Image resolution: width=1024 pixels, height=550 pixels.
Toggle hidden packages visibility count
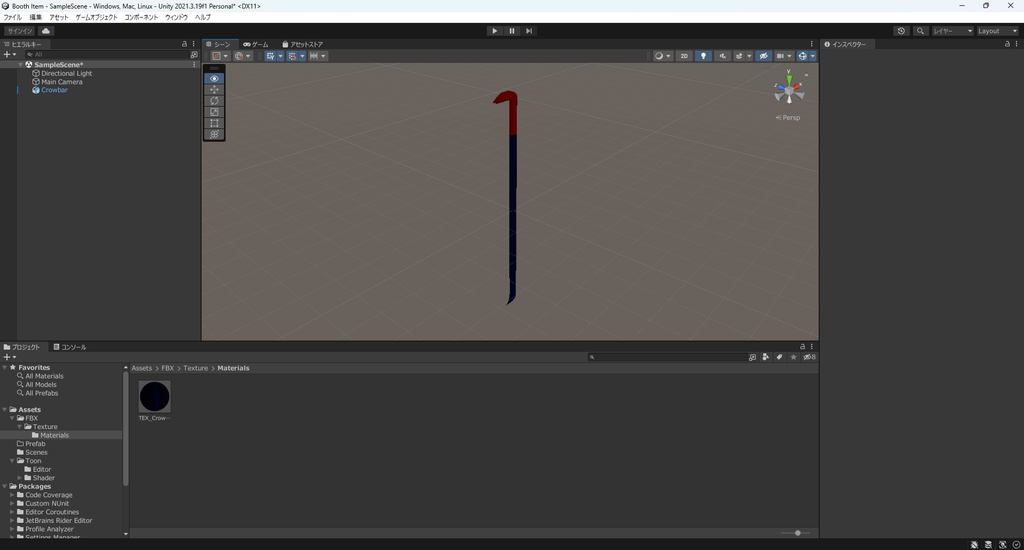(x=809, y=357)
